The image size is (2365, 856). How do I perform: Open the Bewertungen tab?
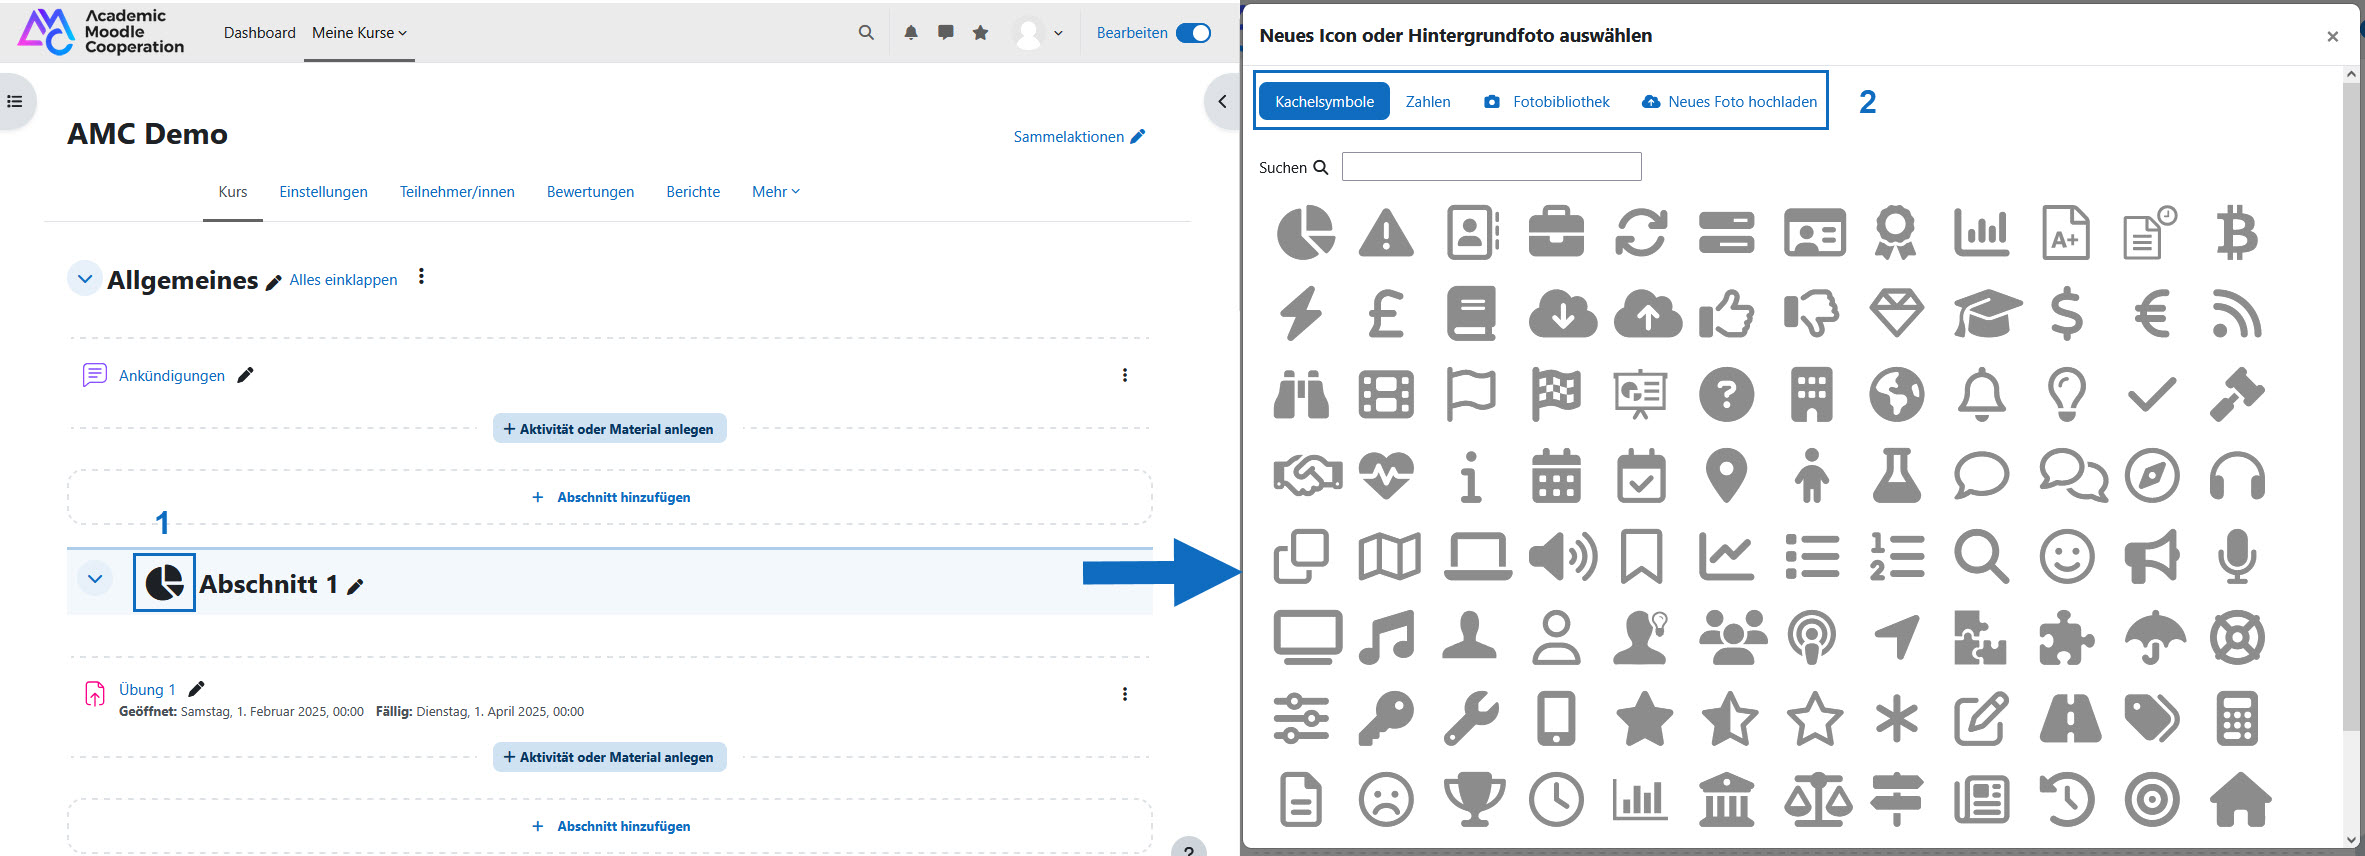590,191
